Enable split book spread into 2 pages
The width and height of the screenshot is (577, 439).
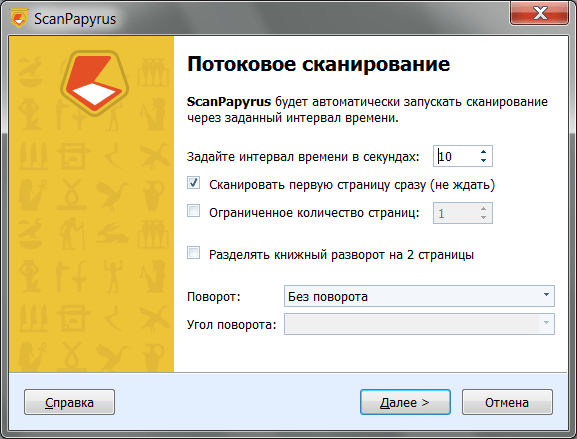point(194,253)
